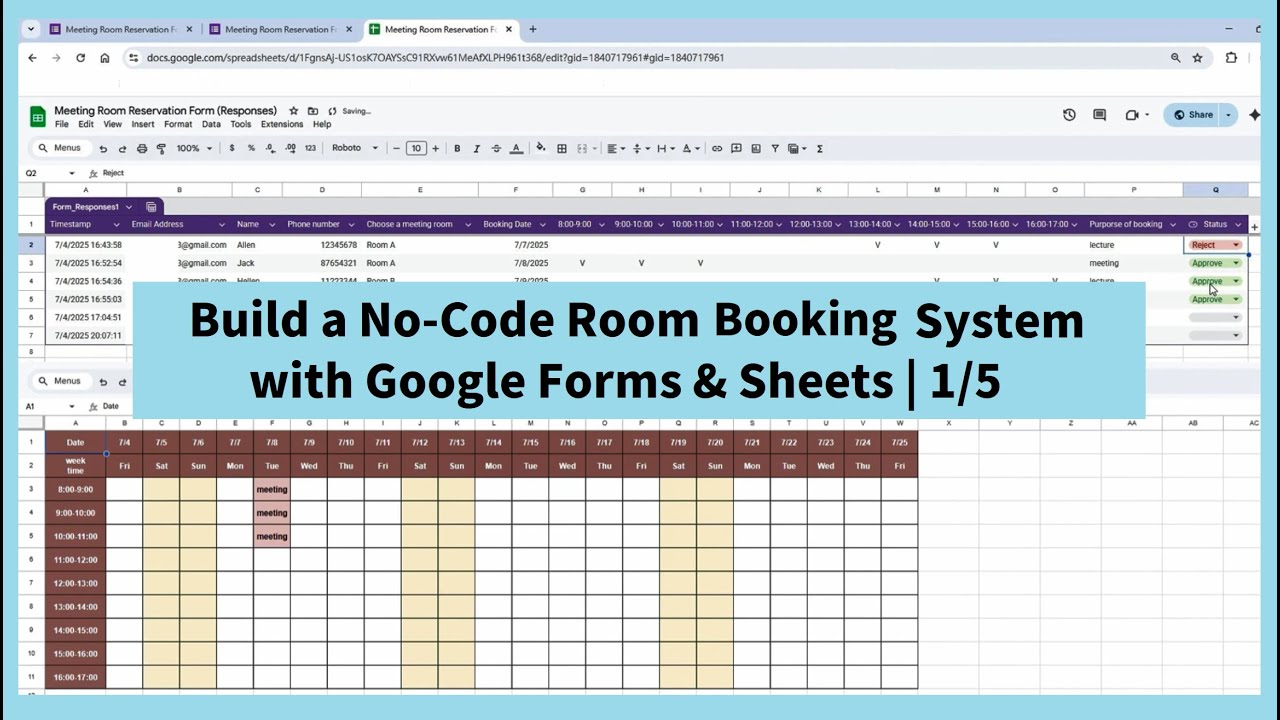Reload the browser page
1280x720 pixels.
tap(81, 58)
